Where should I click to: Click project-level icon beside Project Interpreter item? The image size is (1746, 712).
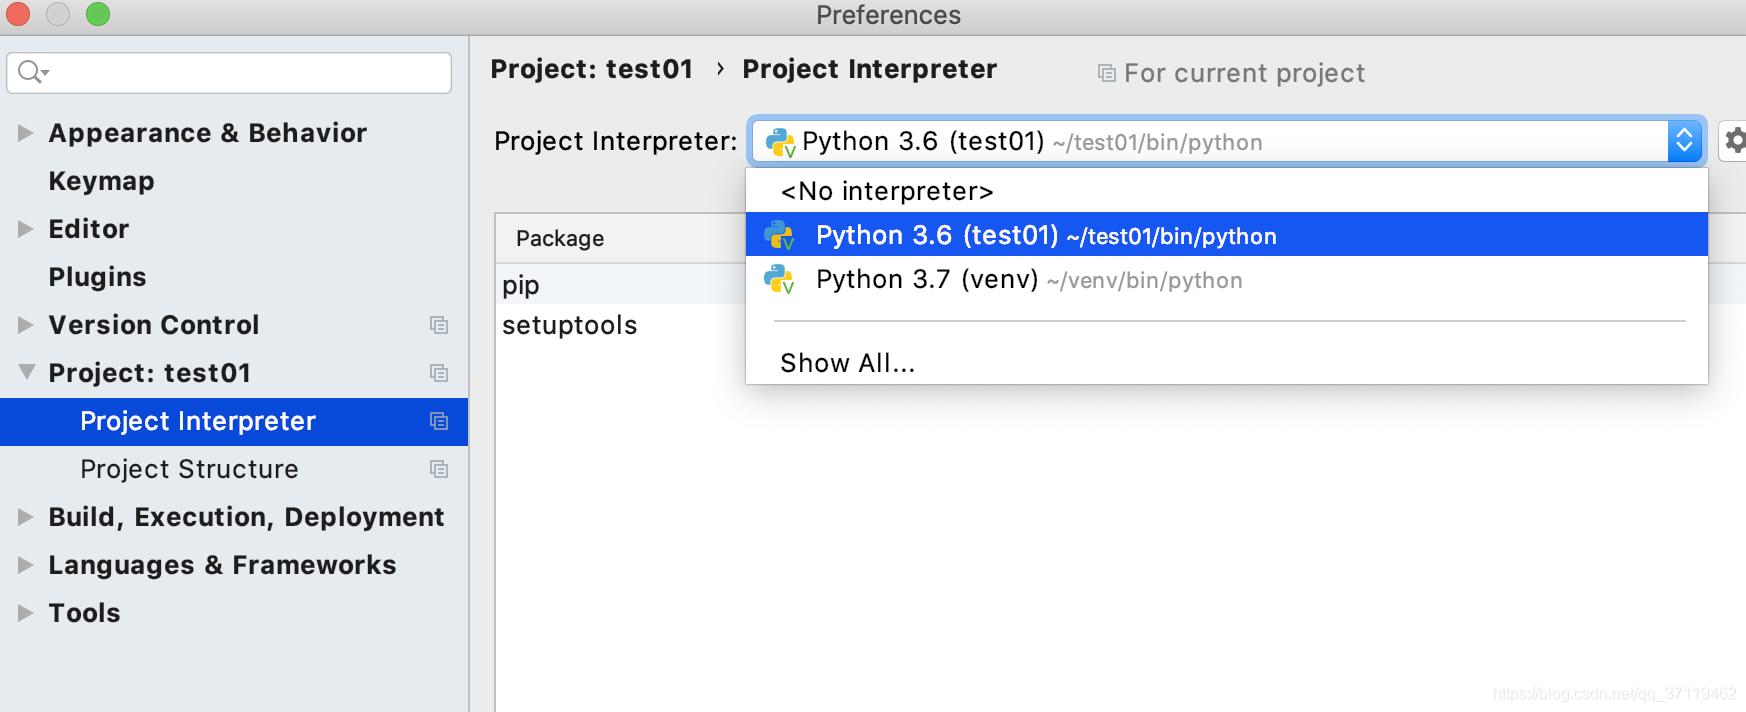tap(438, 421)
